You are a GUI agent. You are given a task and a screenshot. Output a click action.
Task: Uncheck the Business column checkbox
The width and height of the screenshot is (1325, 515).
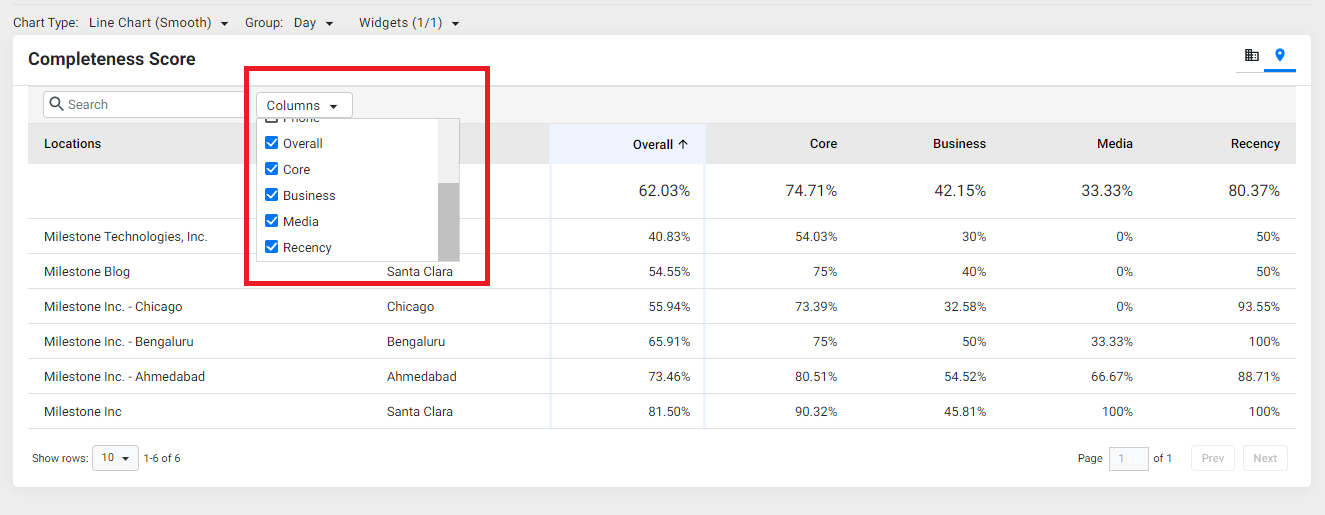pos(271,195)
